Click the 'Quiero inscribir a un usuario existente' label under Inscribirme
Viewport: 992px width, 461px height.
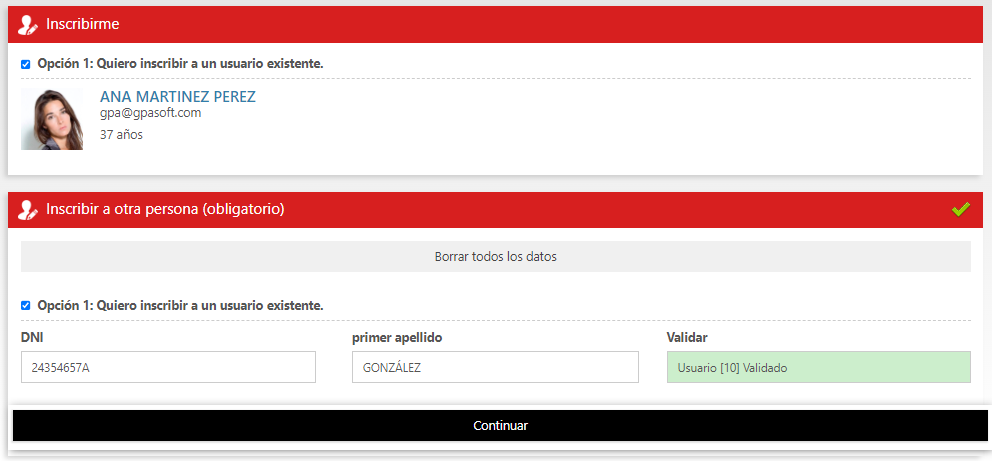pyautogui.click(x=180, y=64)
